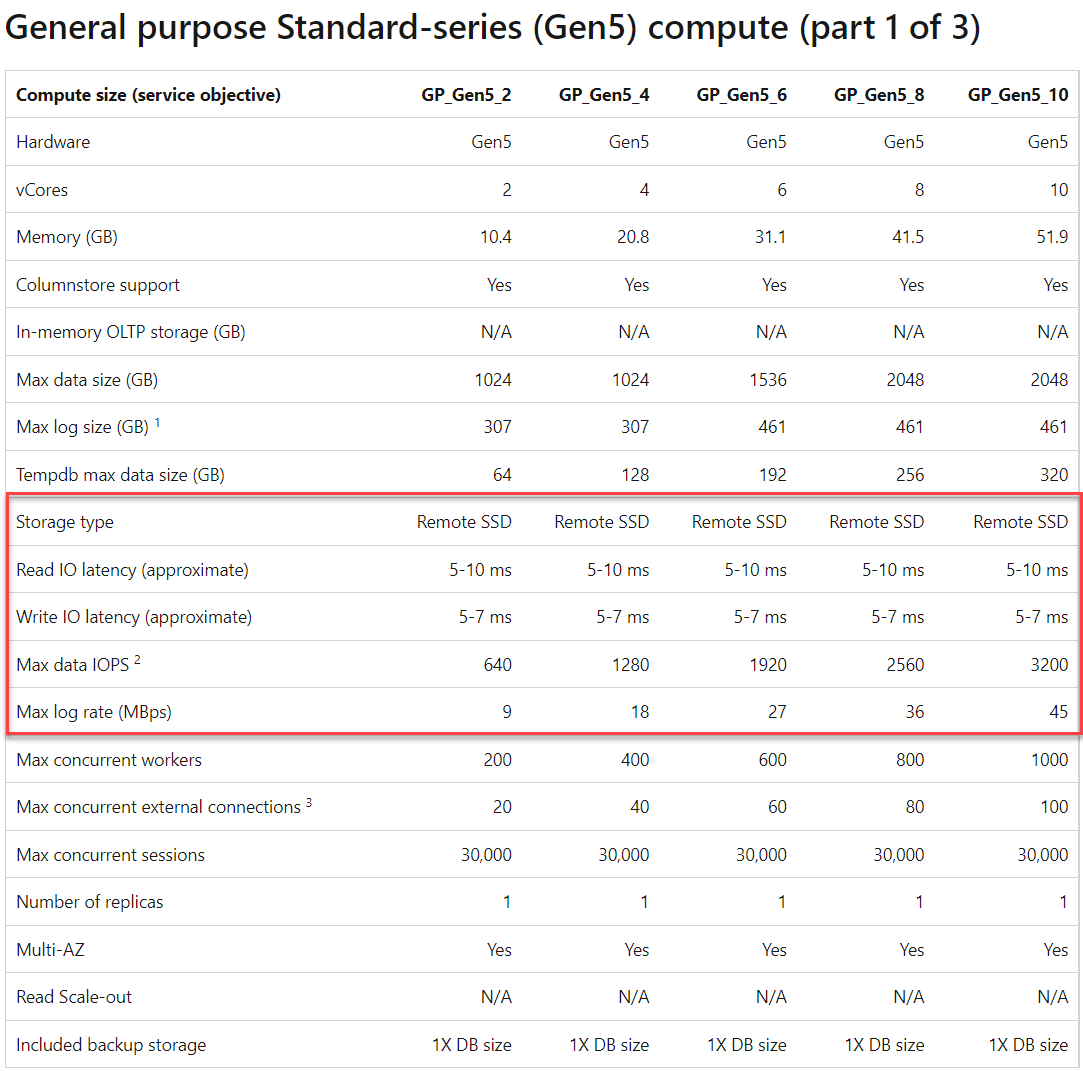The width and height of the screenshot is (1083, 1071).
Task: Click the external connections value 40
Action: point(640,807)
